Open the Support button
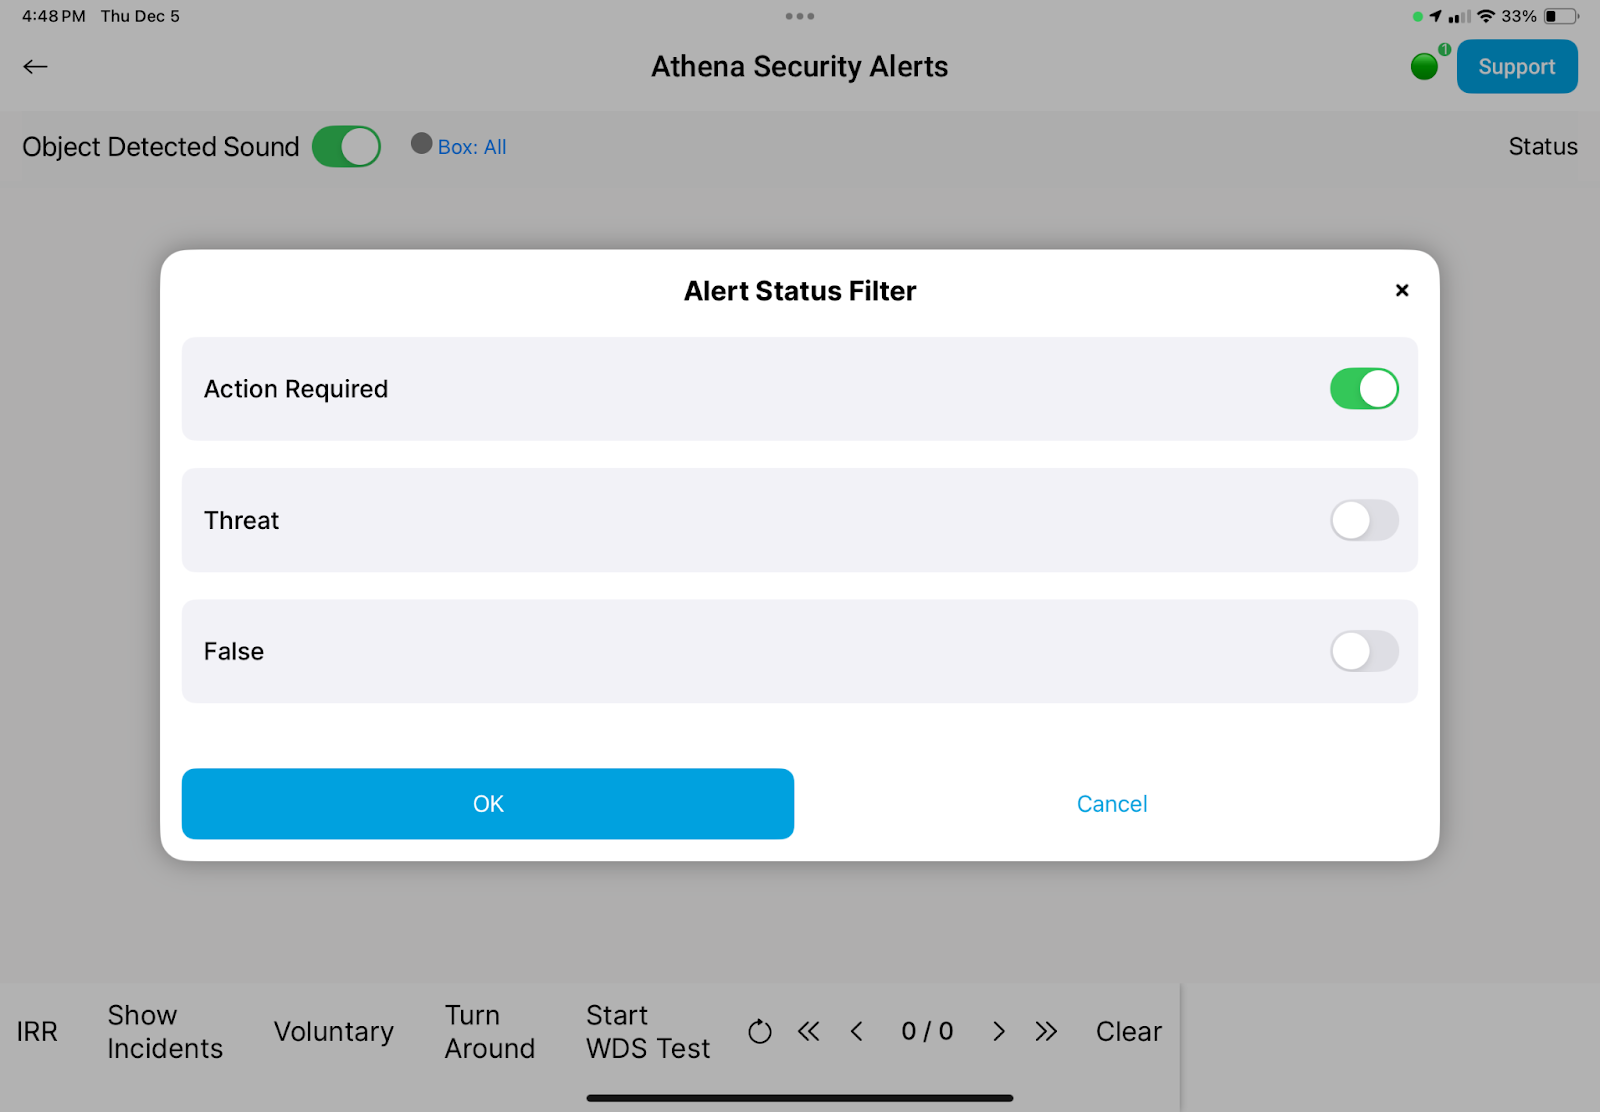 point(1517,67)
